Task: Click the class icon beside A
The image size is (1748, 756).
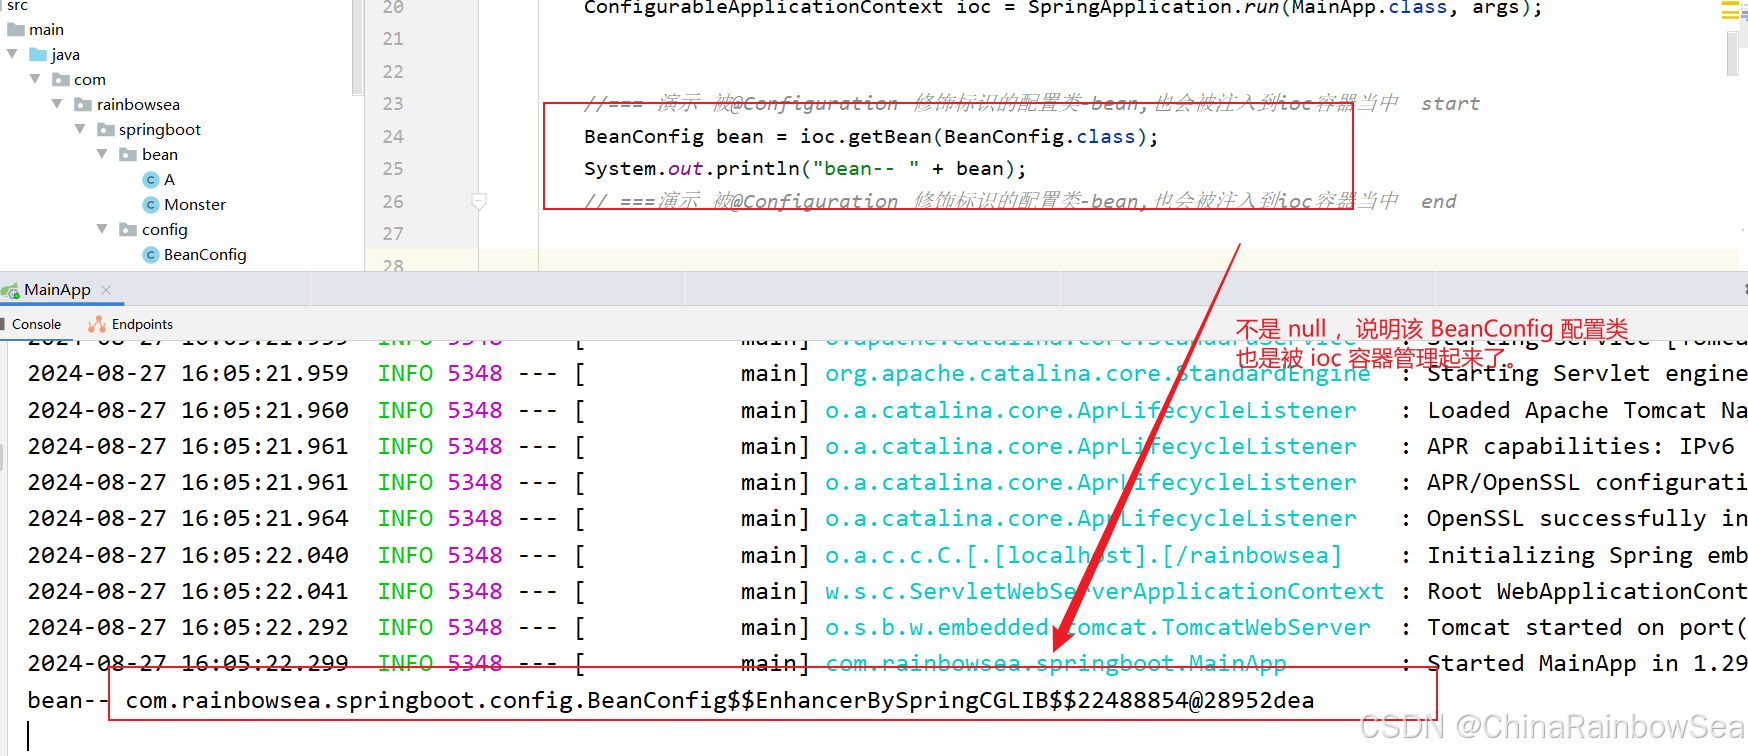Action: point(151,179)
